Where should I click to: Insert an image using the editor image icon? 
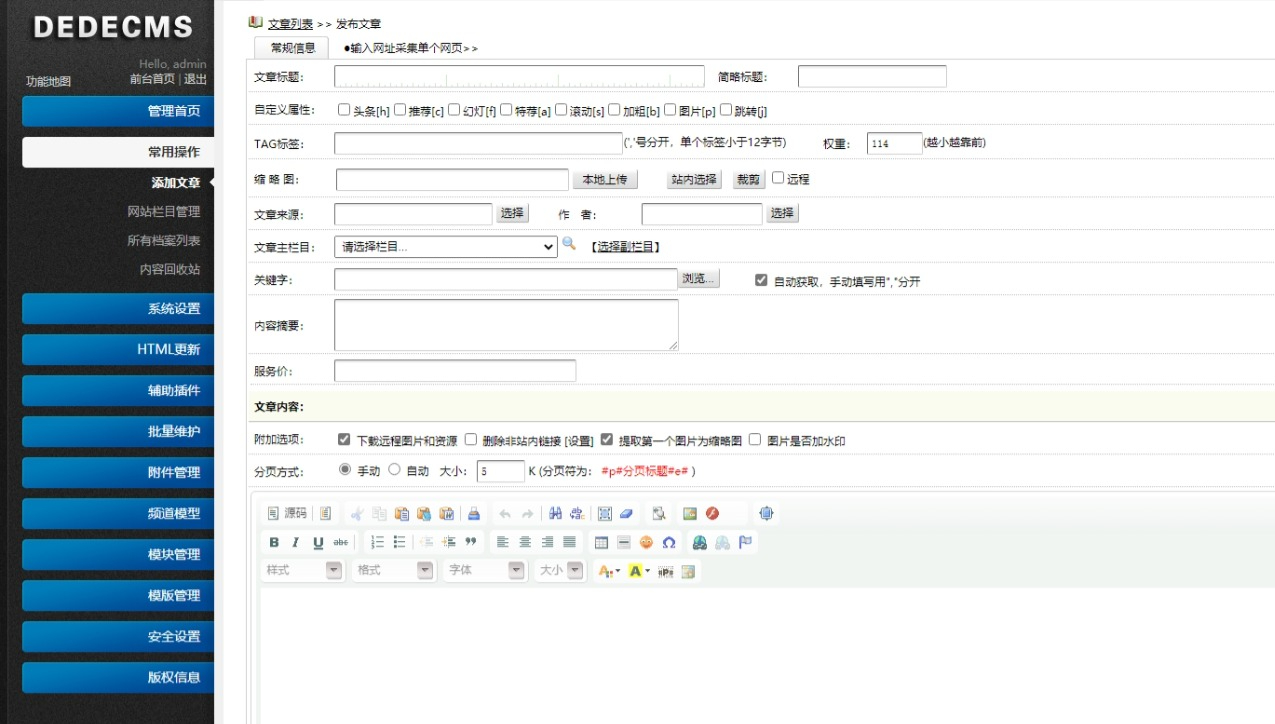pyautogui.click(x=690, y=513)
